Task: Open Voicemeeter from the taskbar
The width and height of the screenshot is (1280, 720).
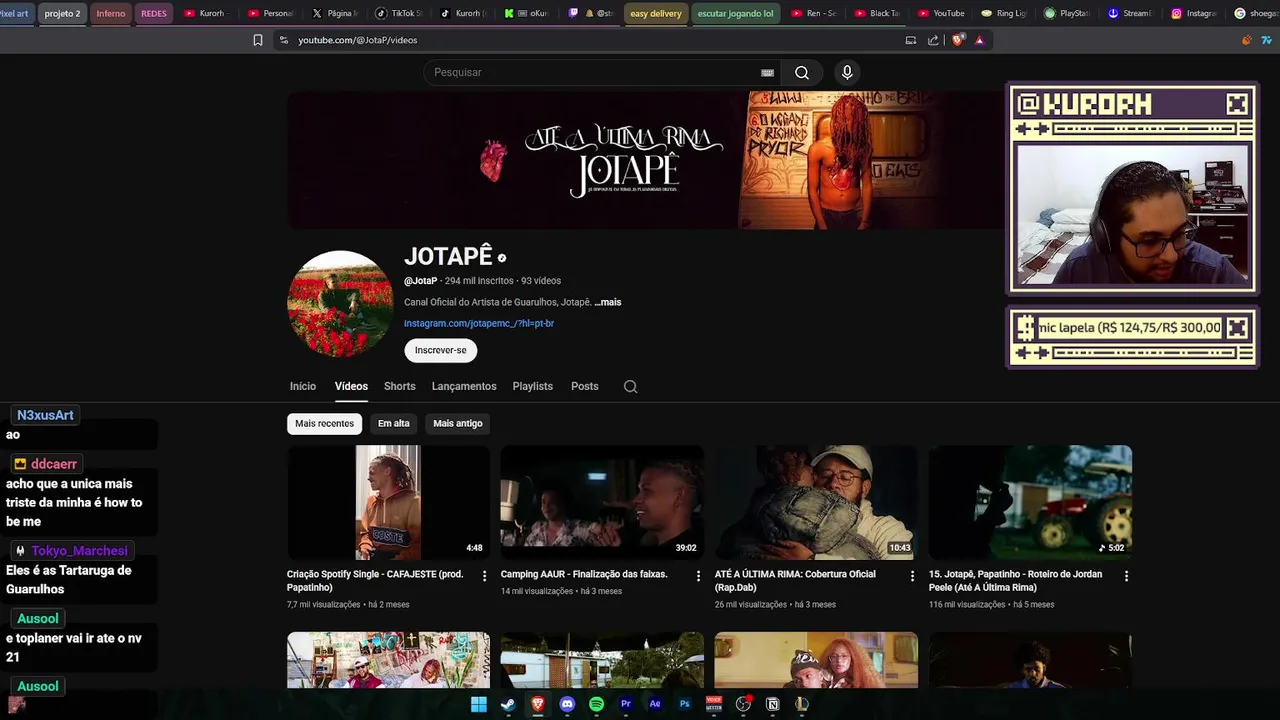Action: 714,704
